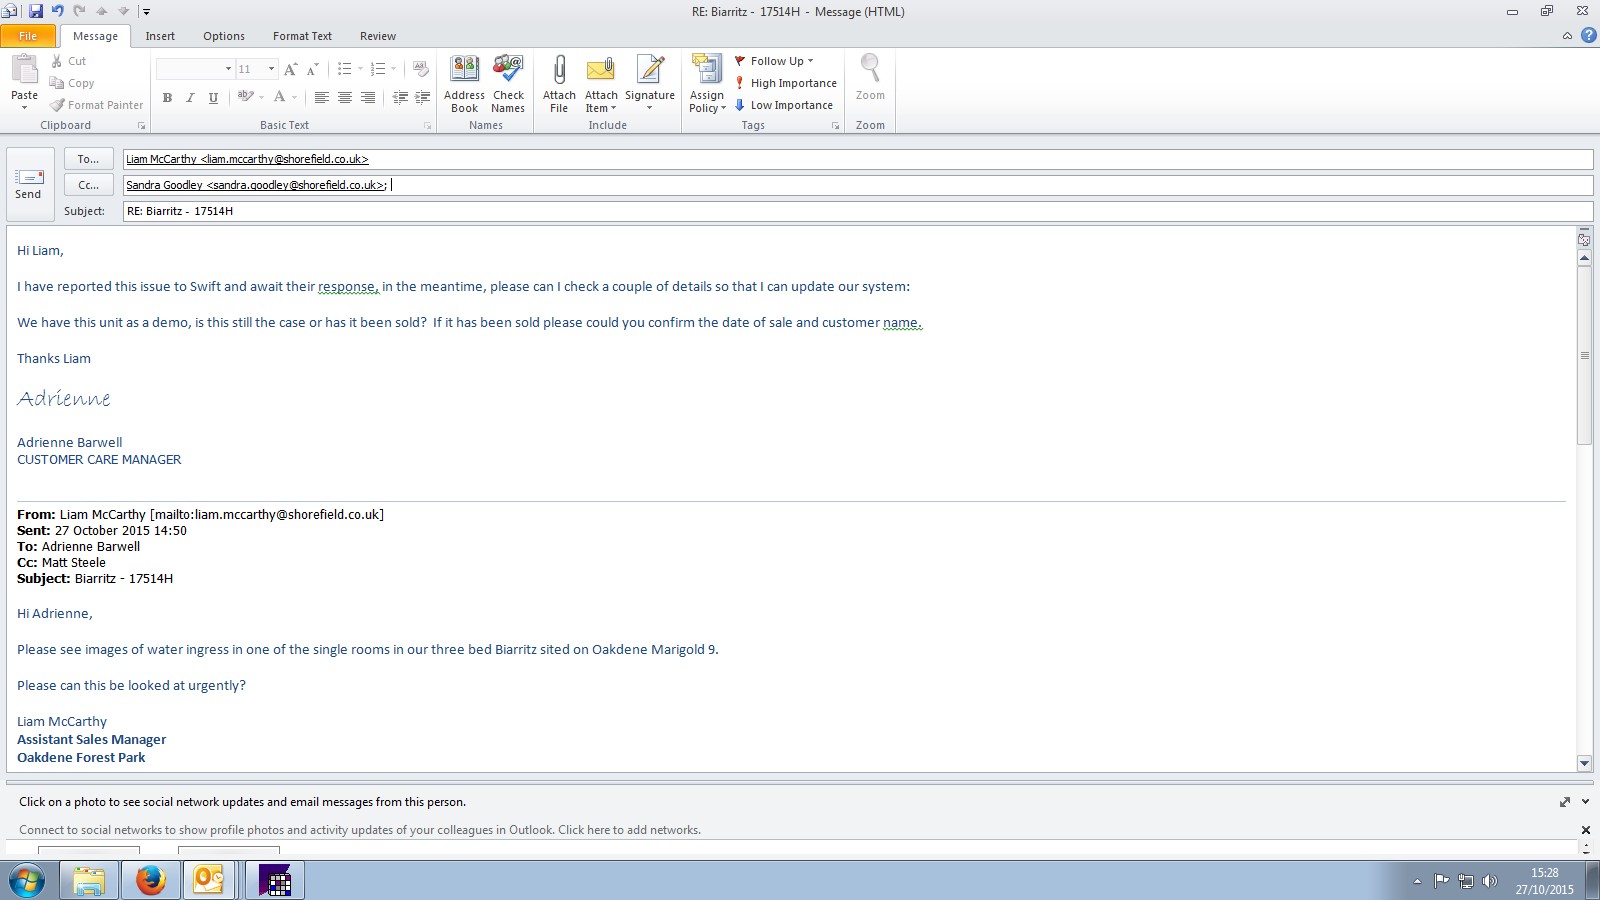Open the text highlight color dropdown arrow
The width and height of the screenshot is (1600, 900).
click(262, 97)
